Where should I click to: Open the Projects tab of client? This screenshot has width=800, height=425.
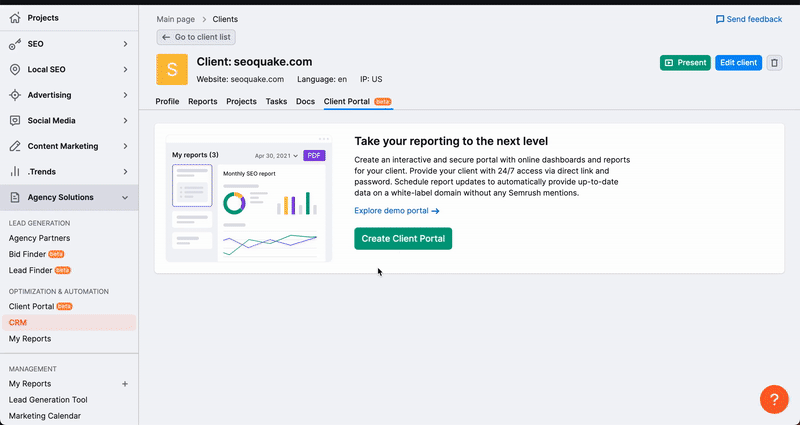[241, 102]
